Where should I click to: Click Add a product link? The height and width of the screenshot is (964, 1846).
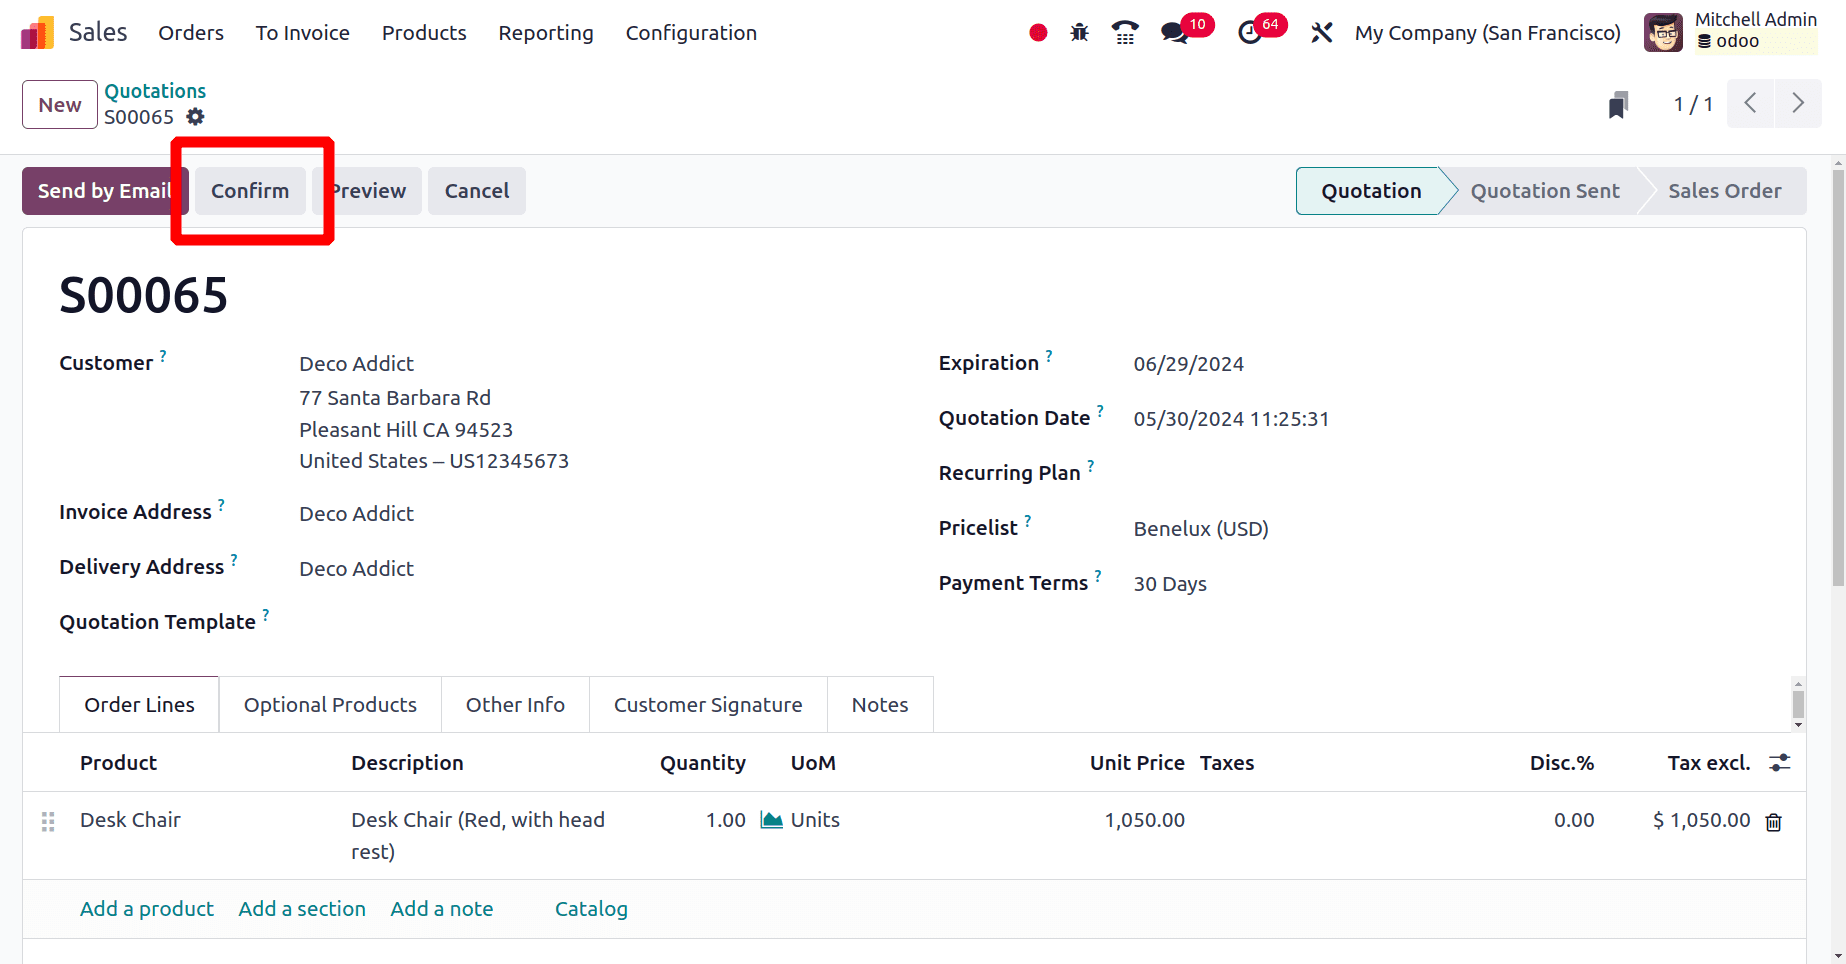147,909
